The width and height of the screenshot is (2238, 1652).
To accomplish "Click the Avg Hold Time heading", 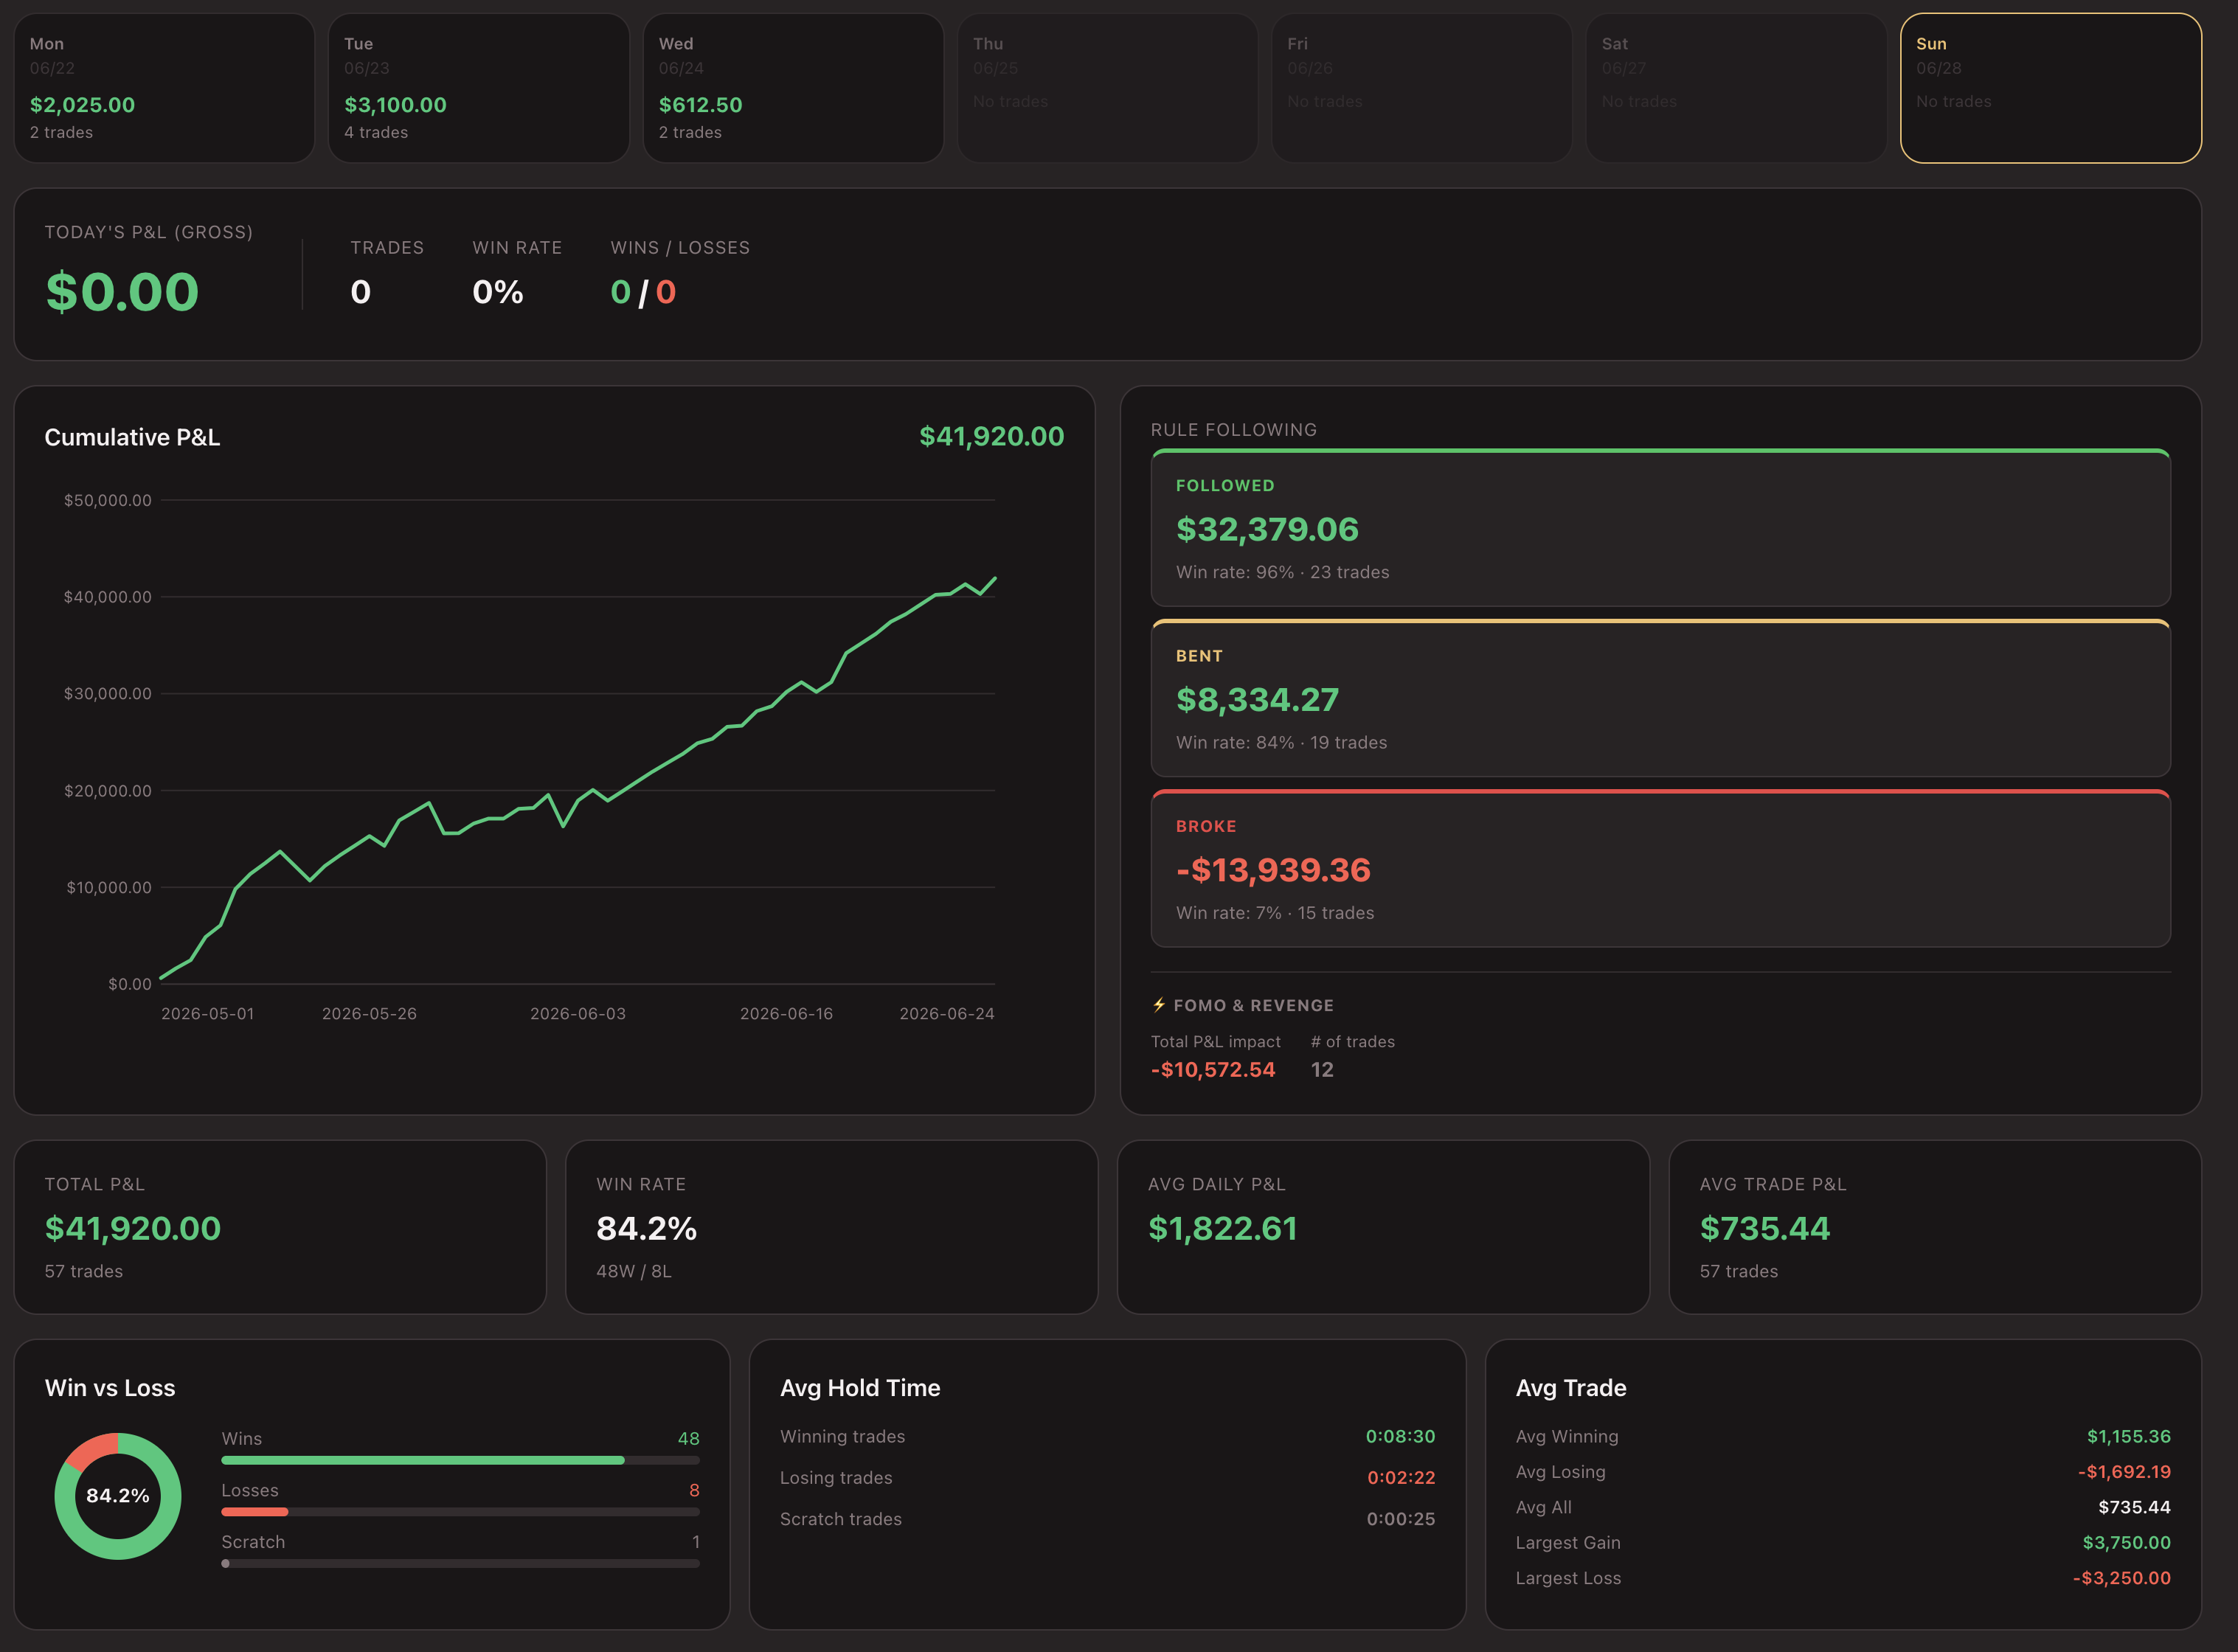I will point(860,1388).
